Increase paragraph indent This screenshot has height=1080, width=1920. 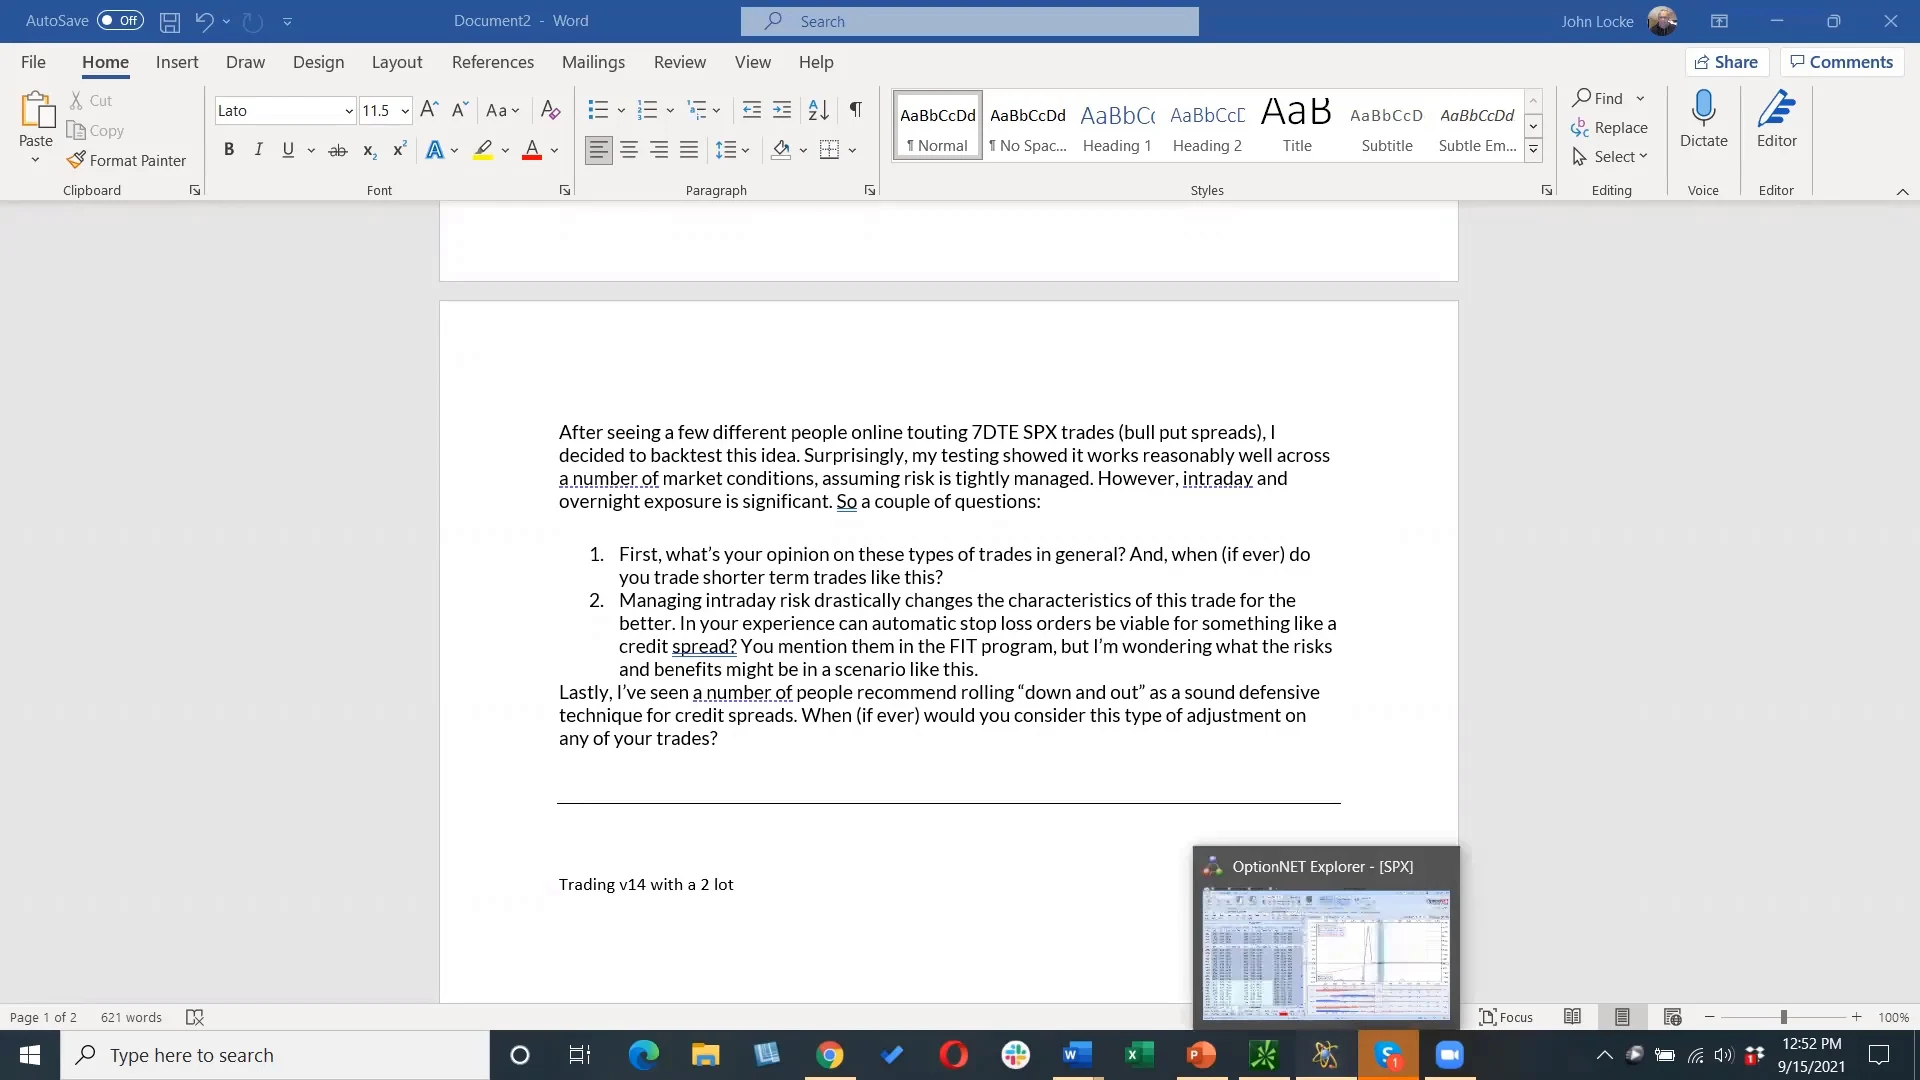tap(782, 110)
